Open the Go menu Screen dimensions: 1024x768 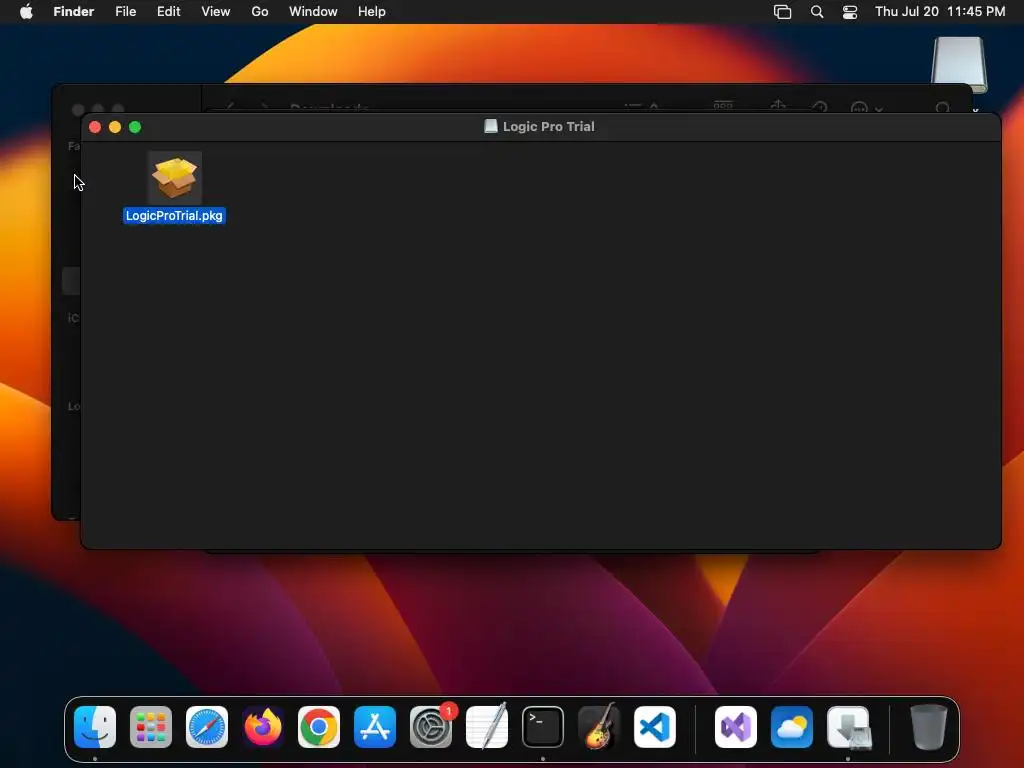click(260, 12)
